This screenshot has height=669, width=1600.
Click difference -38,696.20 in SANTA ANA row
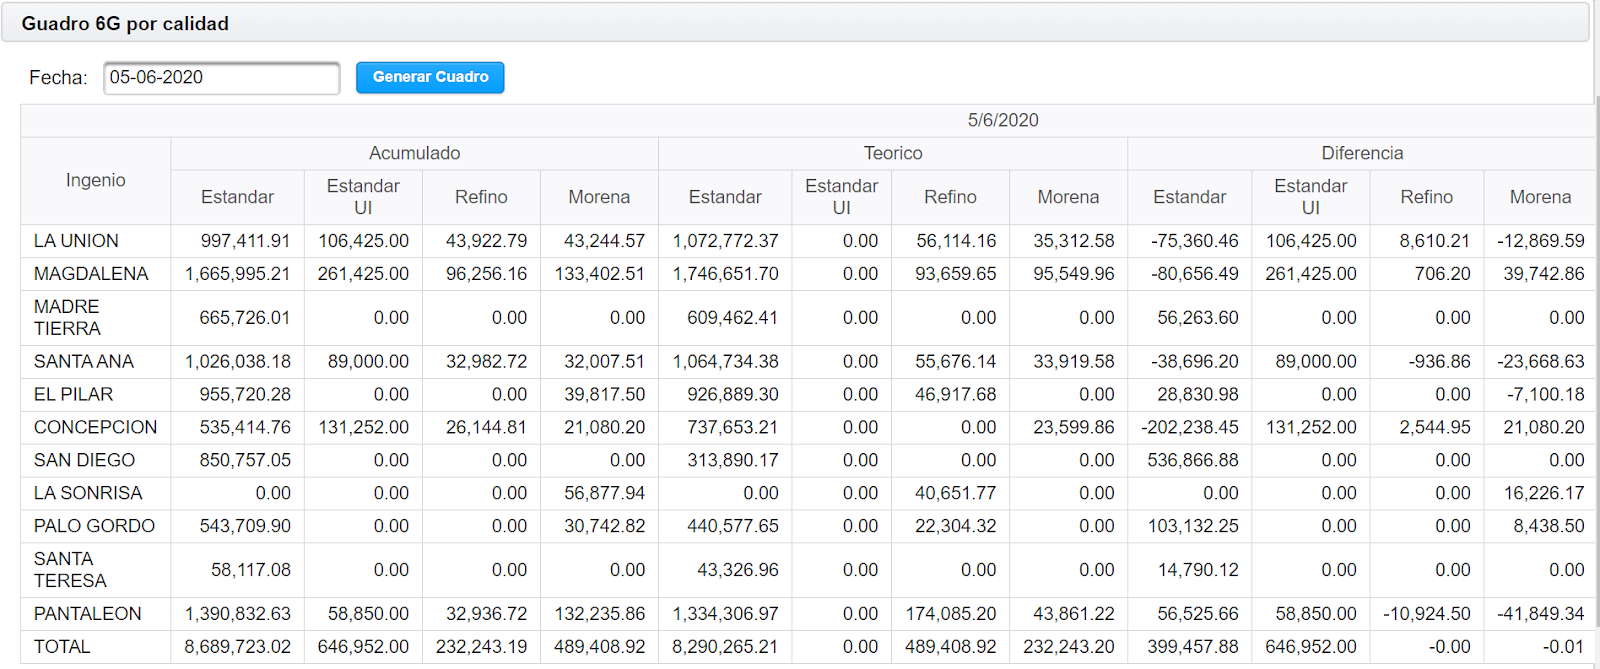(1195, 362)
